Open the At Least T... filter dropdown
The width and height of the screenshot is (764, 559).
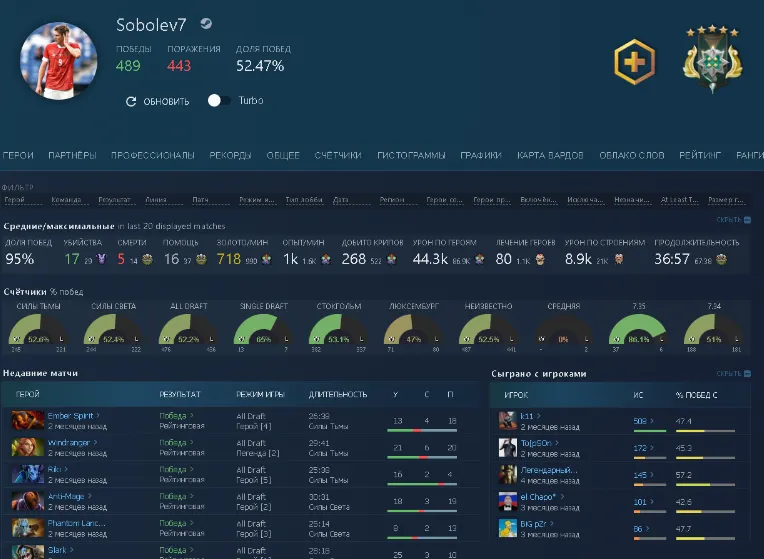(x=680, y=200)
